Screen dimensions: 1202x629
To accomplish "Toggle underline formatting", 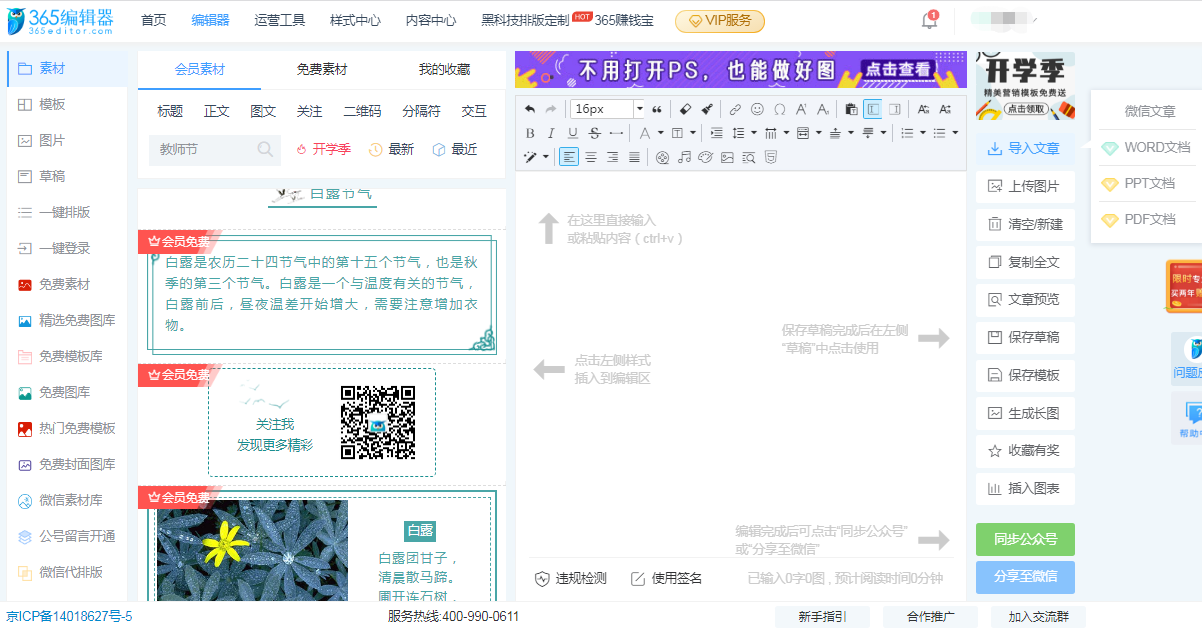I will [x=572, y=133].
